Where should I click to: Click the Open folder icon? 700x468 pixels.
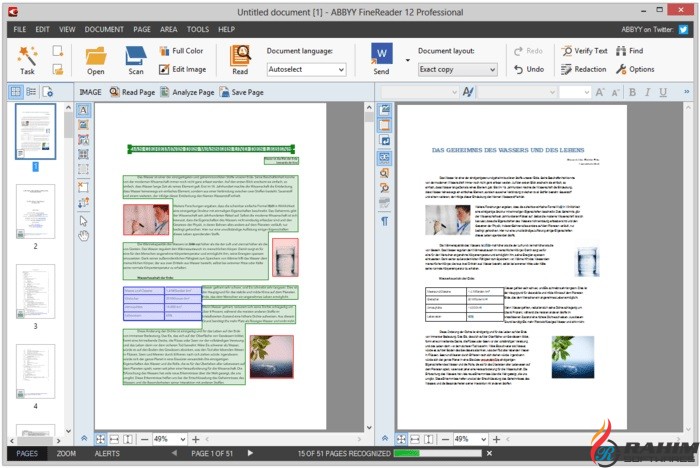96,59
